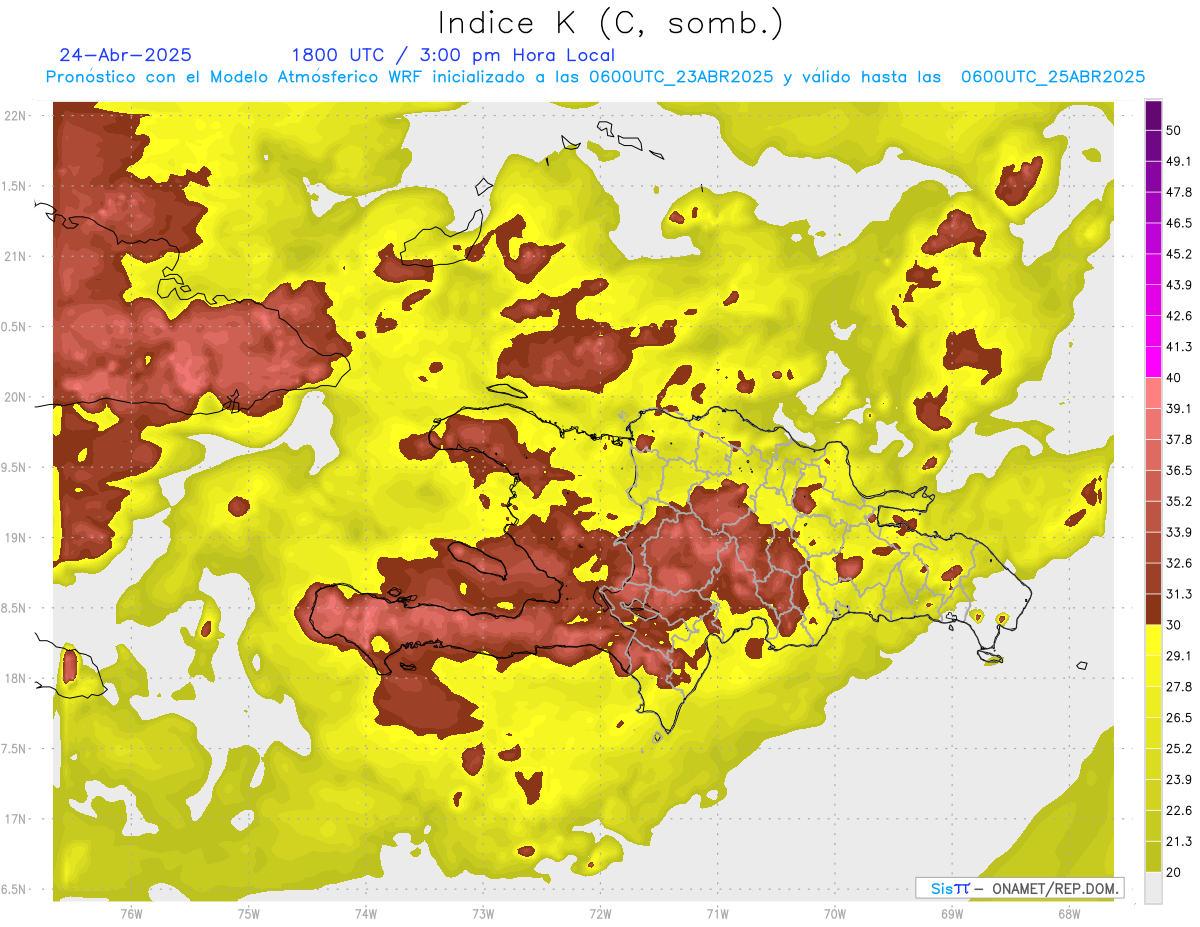Click the latitude axis label "21N"

[x=16, y=257]
